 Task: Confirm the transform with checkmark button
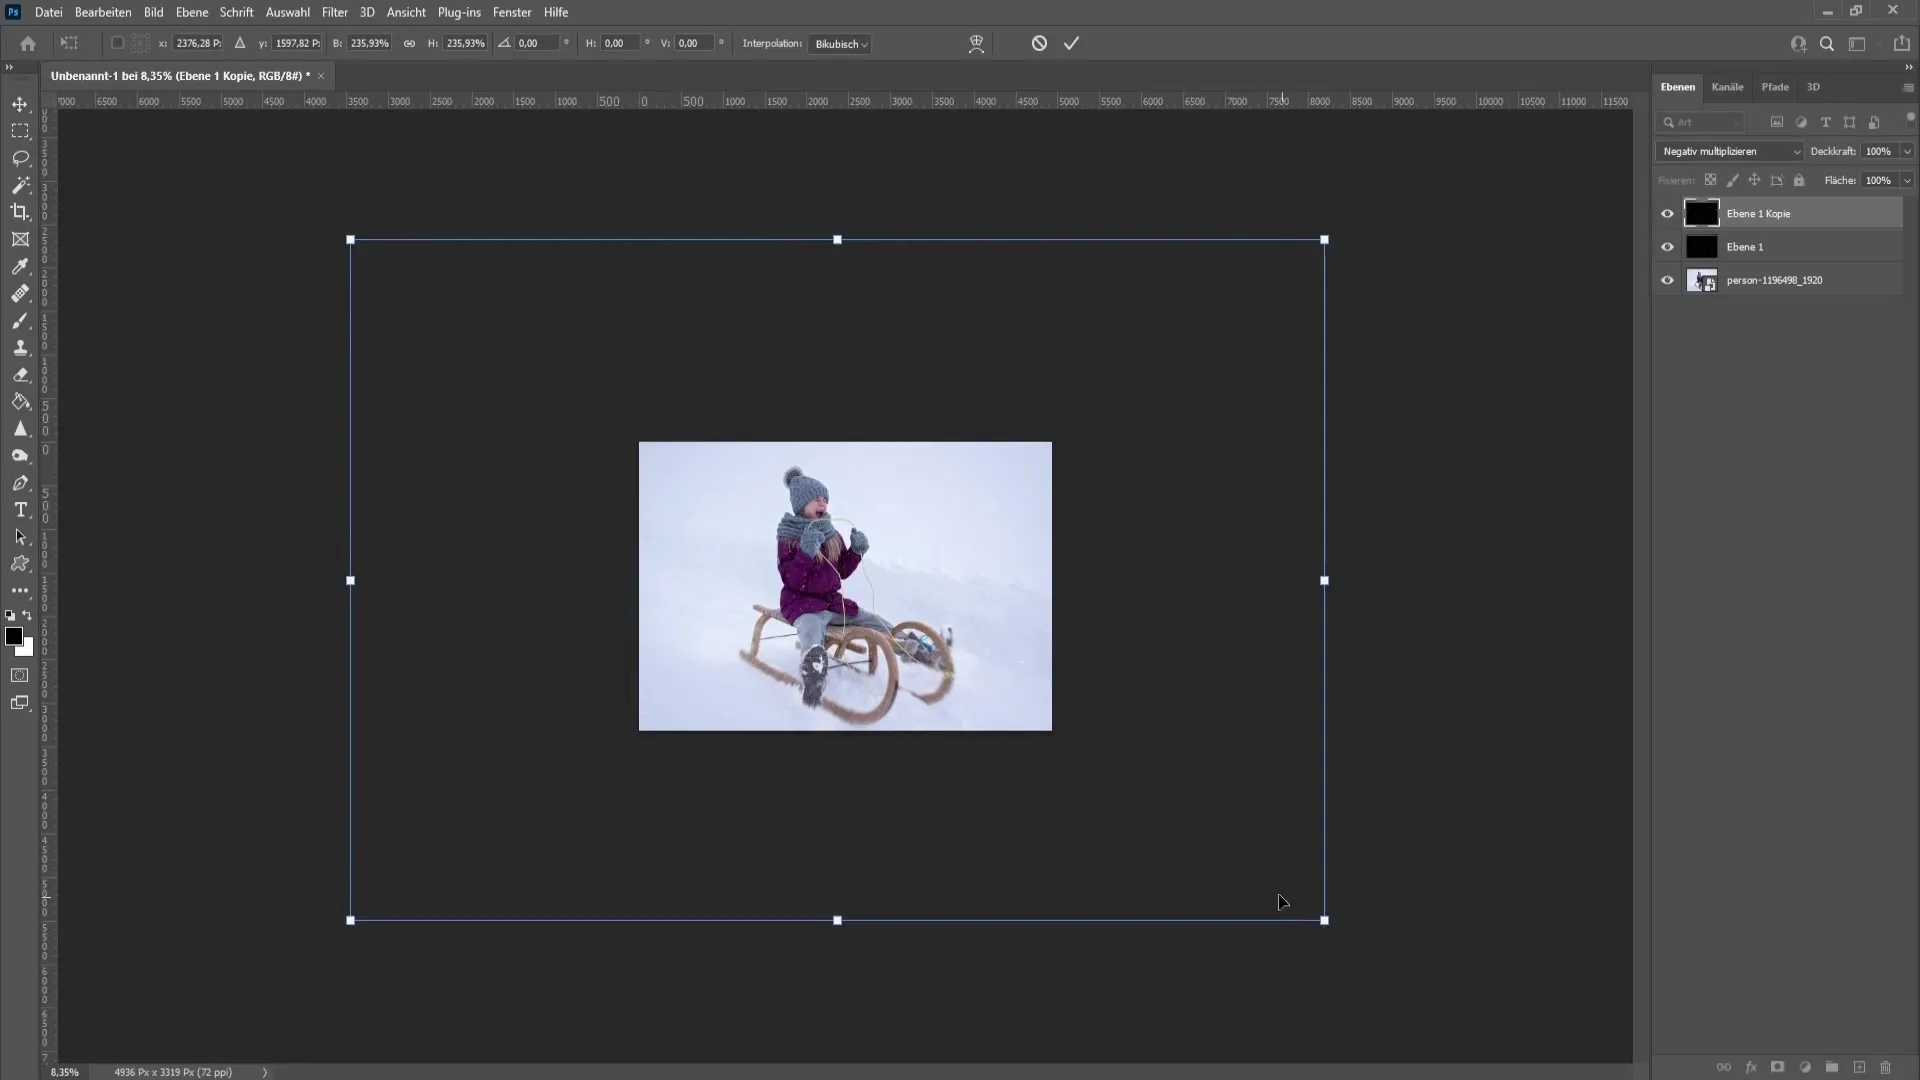pyautogui.click(x=1071, y=42)
